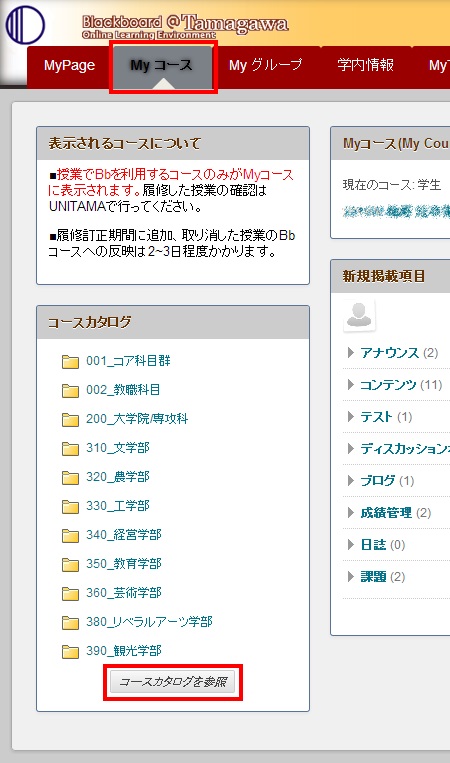Expand the テスト section arrow
This screenshot has width=450, height=763.
pos(350,417)
